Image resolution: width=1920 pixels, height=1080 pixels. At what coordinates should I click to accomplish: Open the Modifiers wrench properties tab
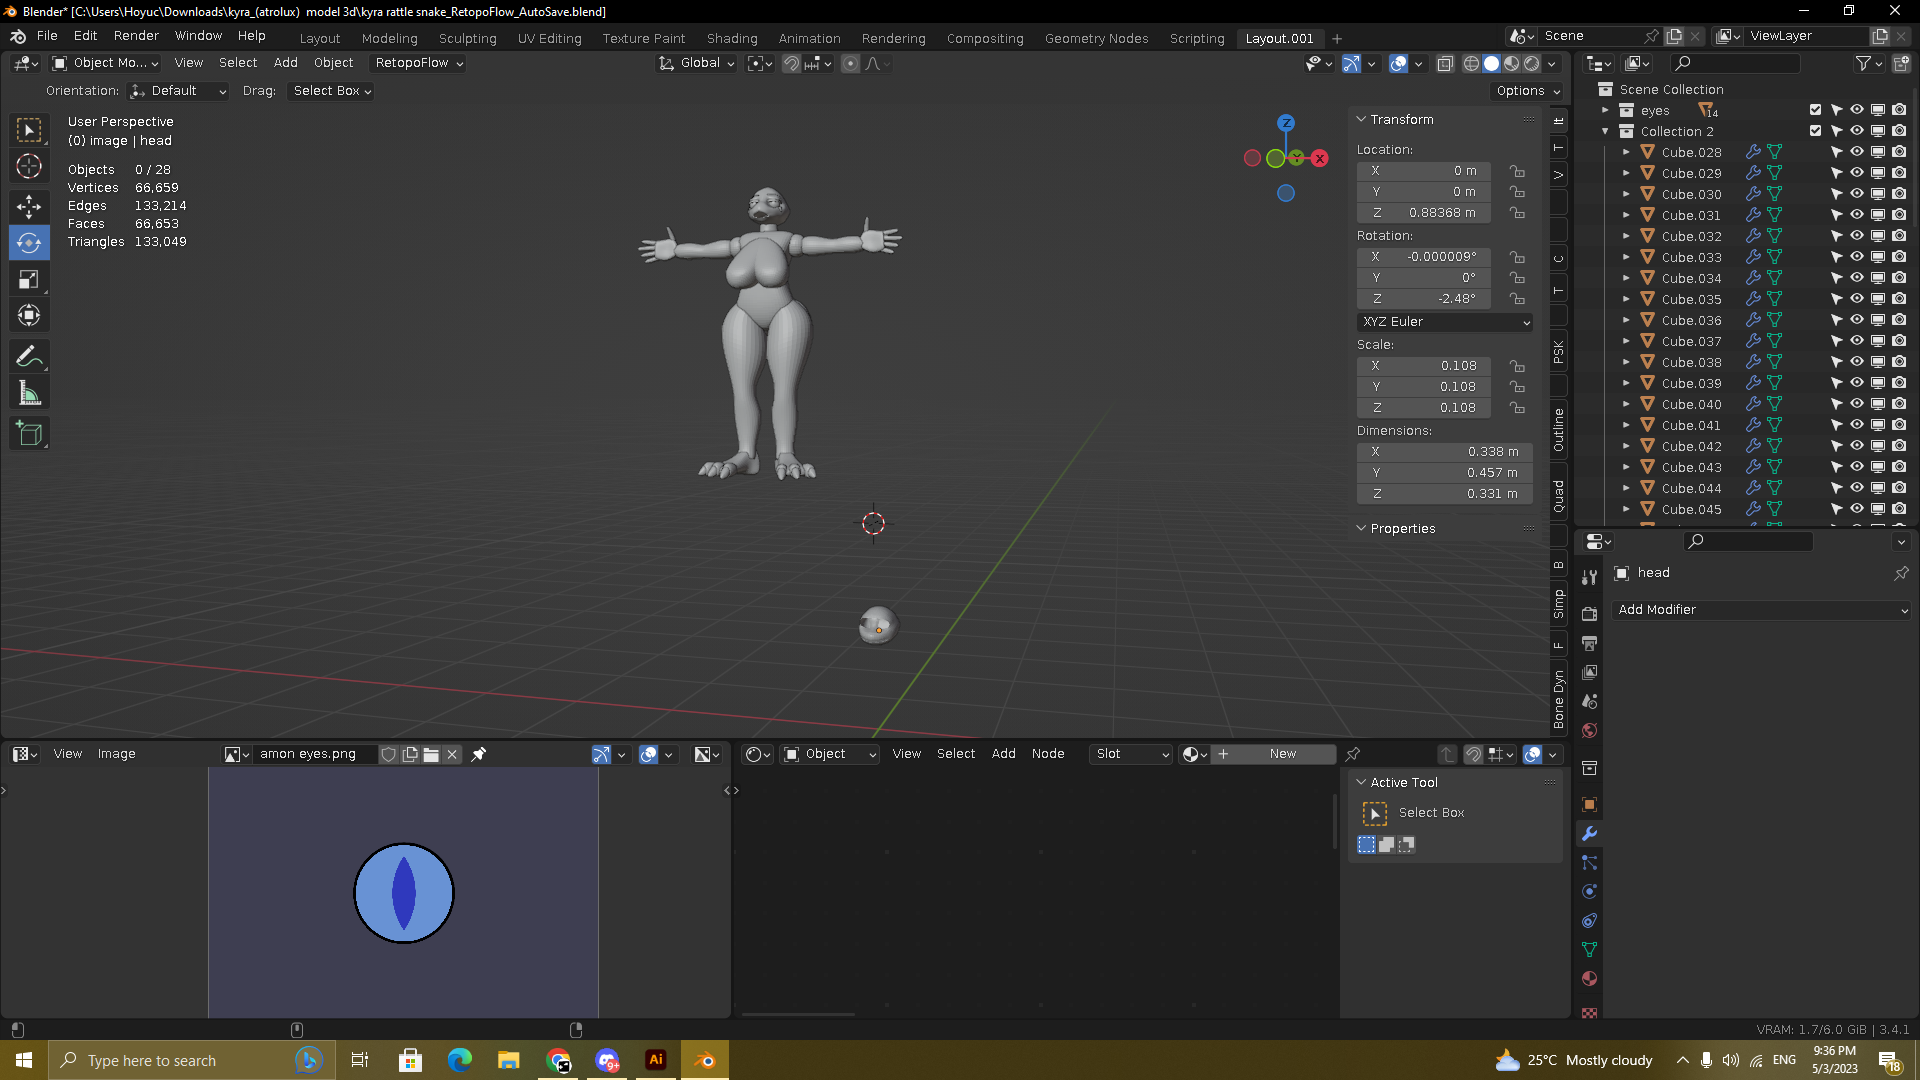[x=1589, y=833]
